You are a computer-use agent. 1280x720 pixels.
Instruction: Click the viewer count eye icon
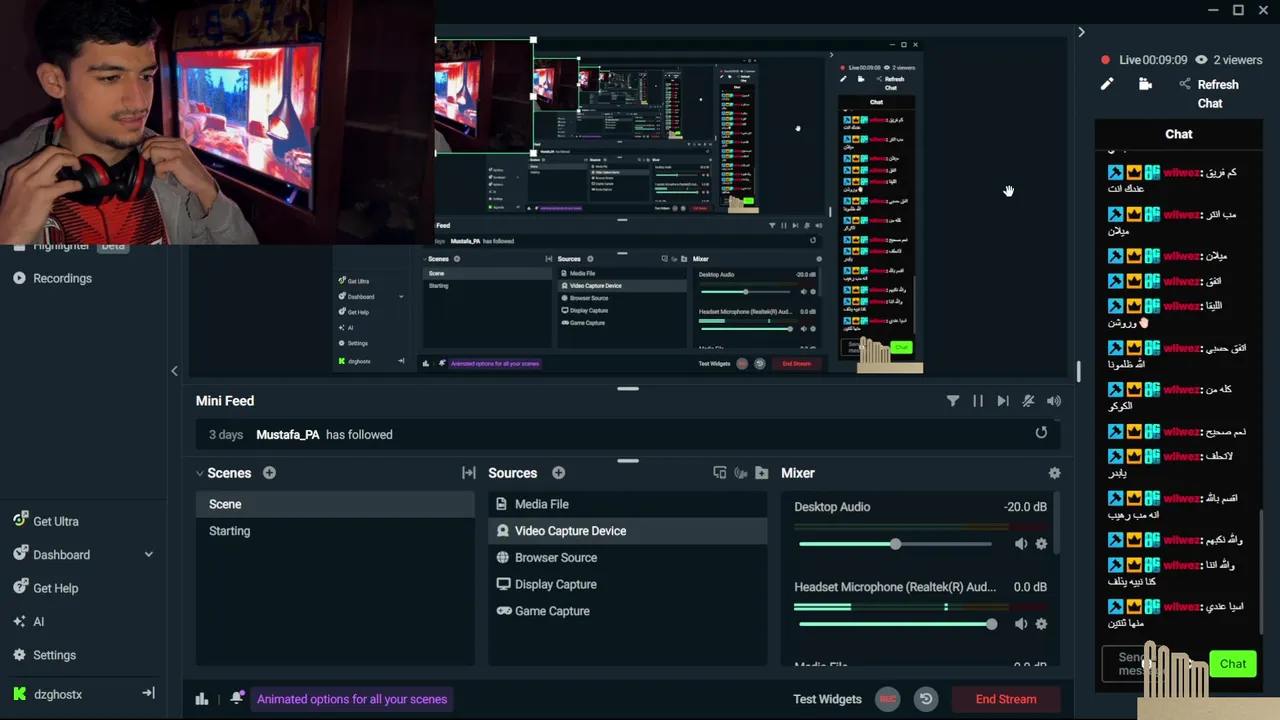[x=1201, y=60]
